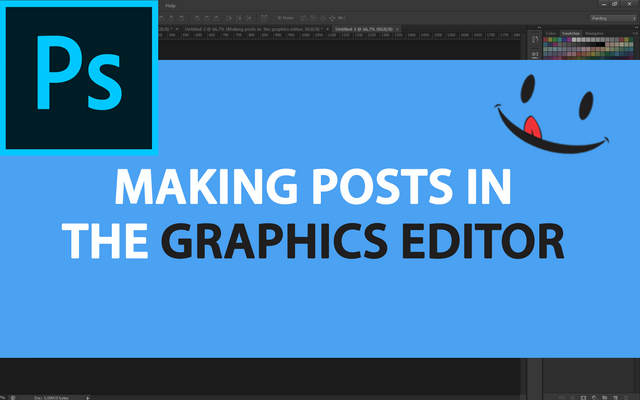Click distribute left edges icon
This screenshot has width=640, height=400.
point(229,18)
